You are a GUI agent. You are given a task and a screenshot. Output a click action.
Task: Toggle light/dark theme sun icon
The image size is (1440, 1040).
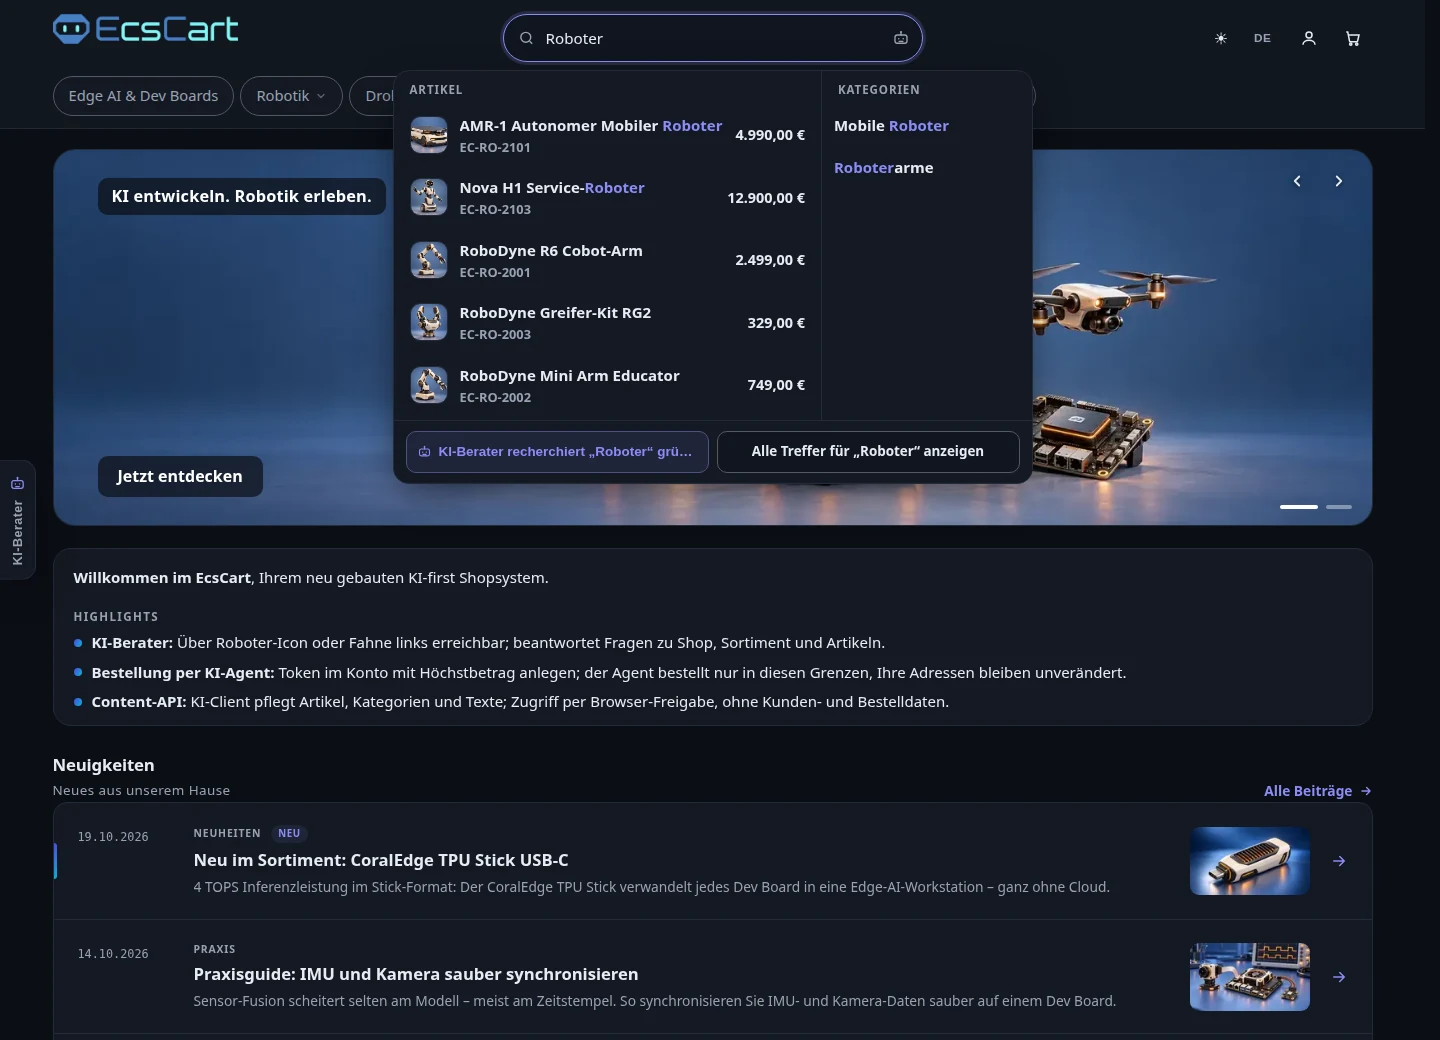[x=1221, y=38]
